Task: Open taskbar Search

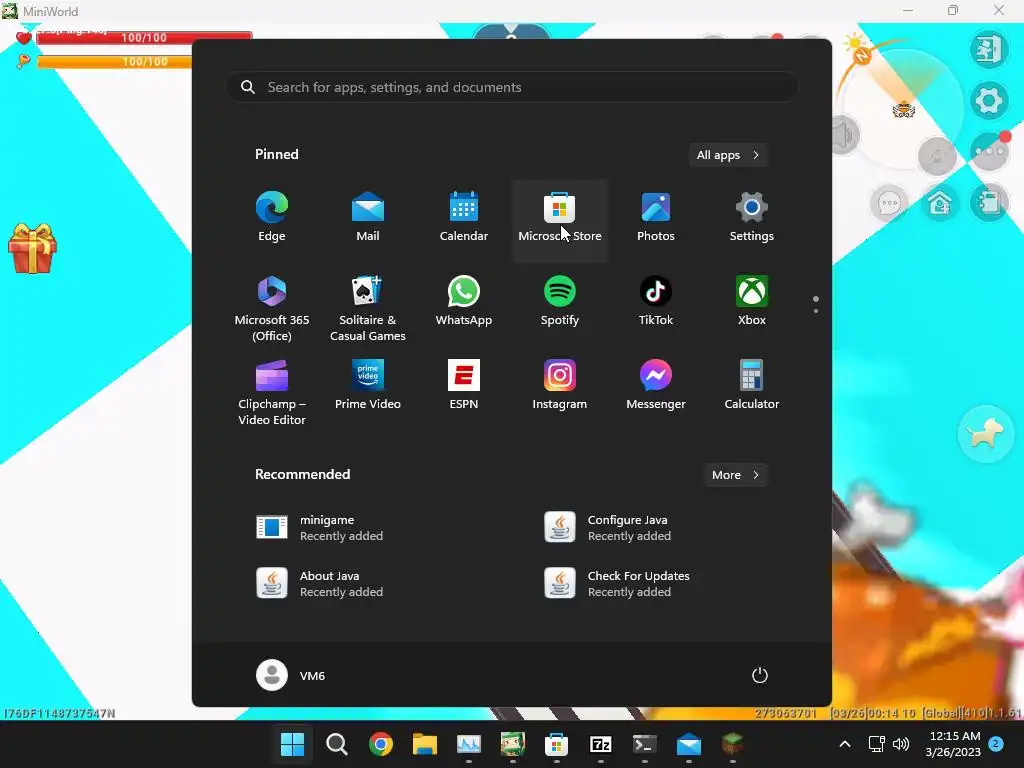Action: point(336,744)
